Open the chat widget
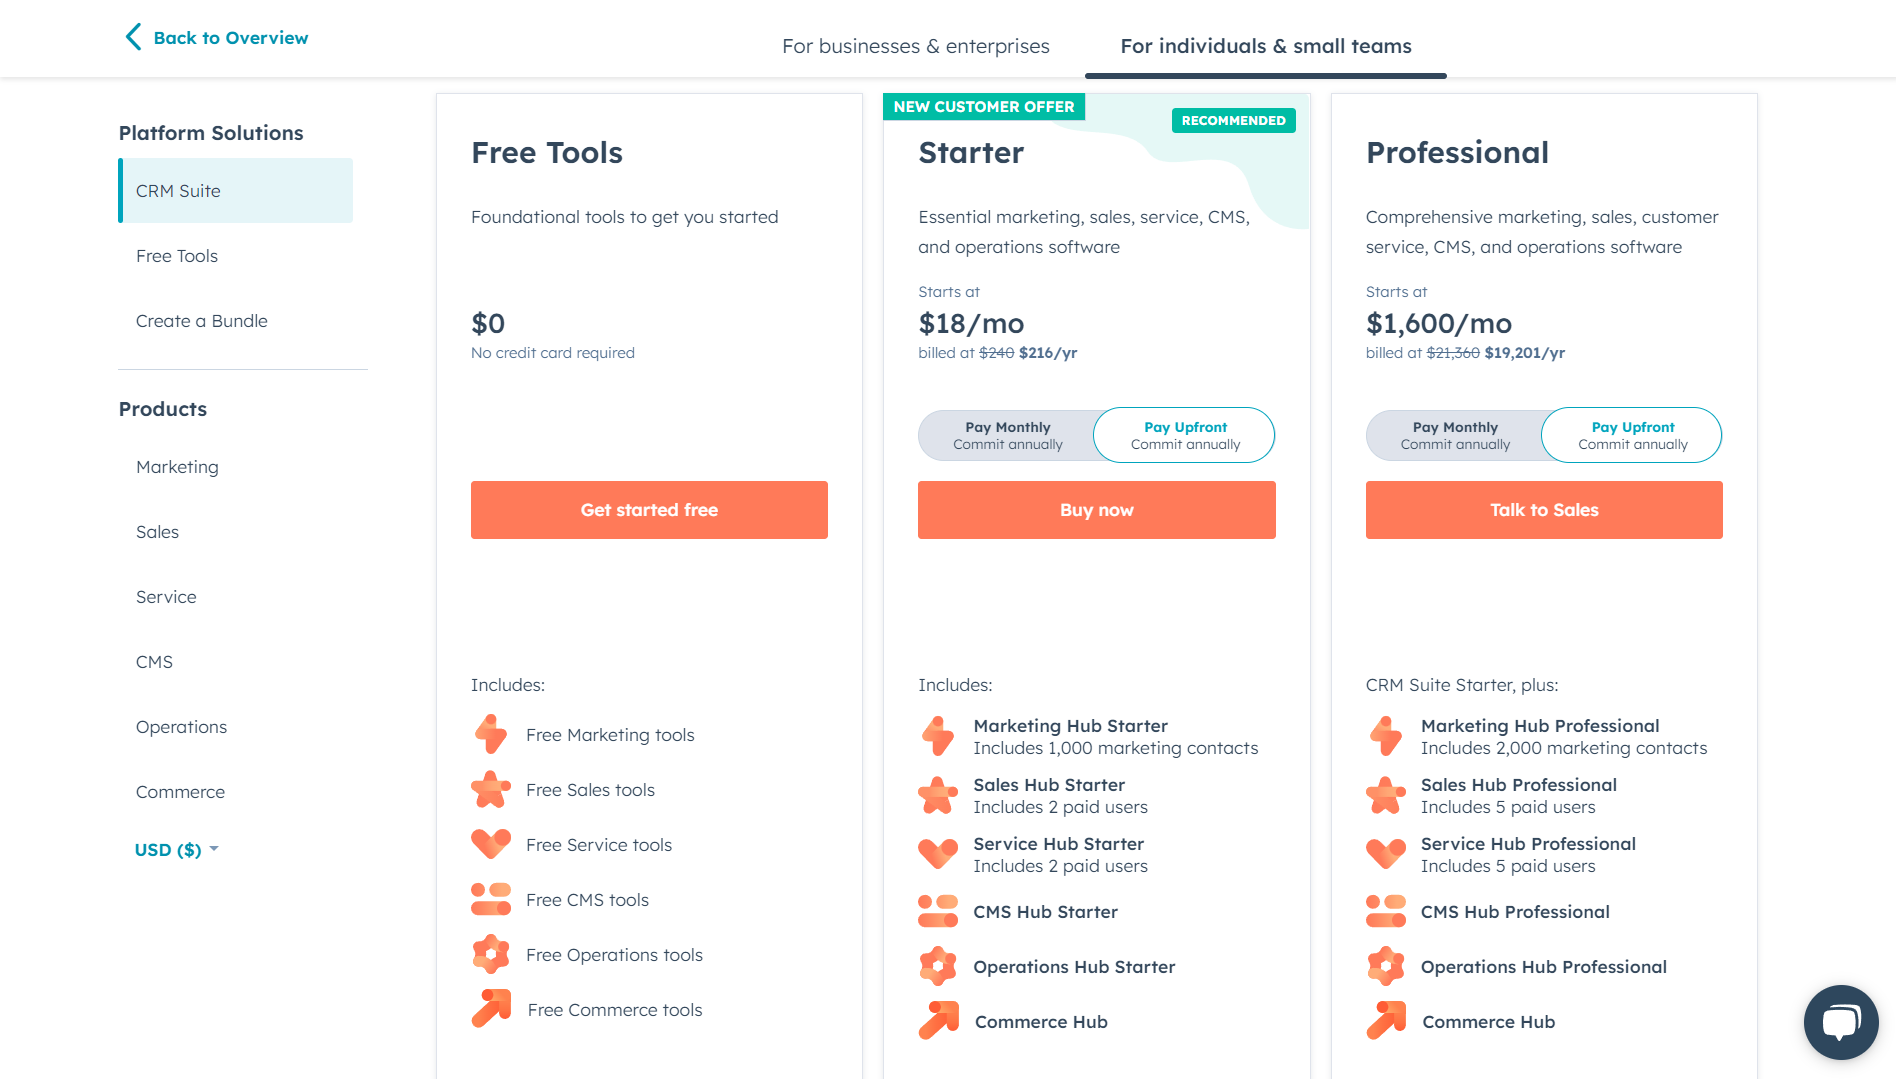The image size is (1896, 1079). point(1841,1021)
